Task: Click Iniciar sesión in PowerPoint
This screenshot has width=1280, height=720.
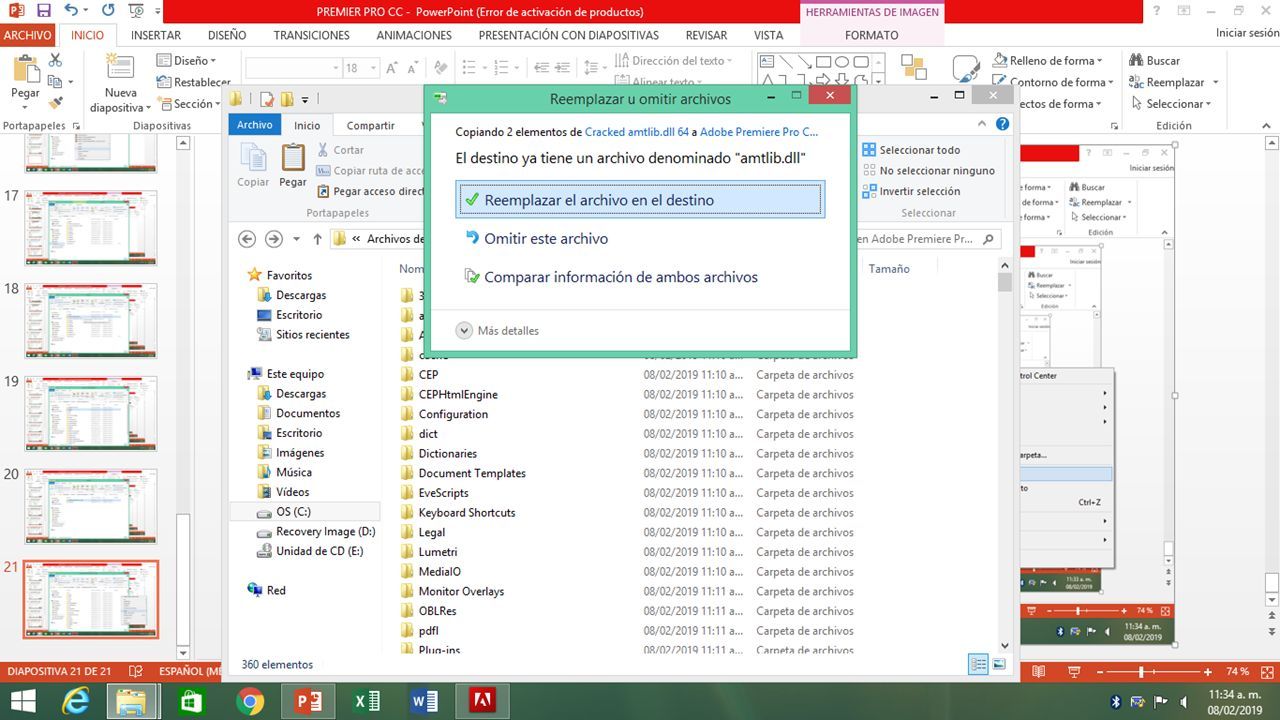Action: pos(1247,33)
